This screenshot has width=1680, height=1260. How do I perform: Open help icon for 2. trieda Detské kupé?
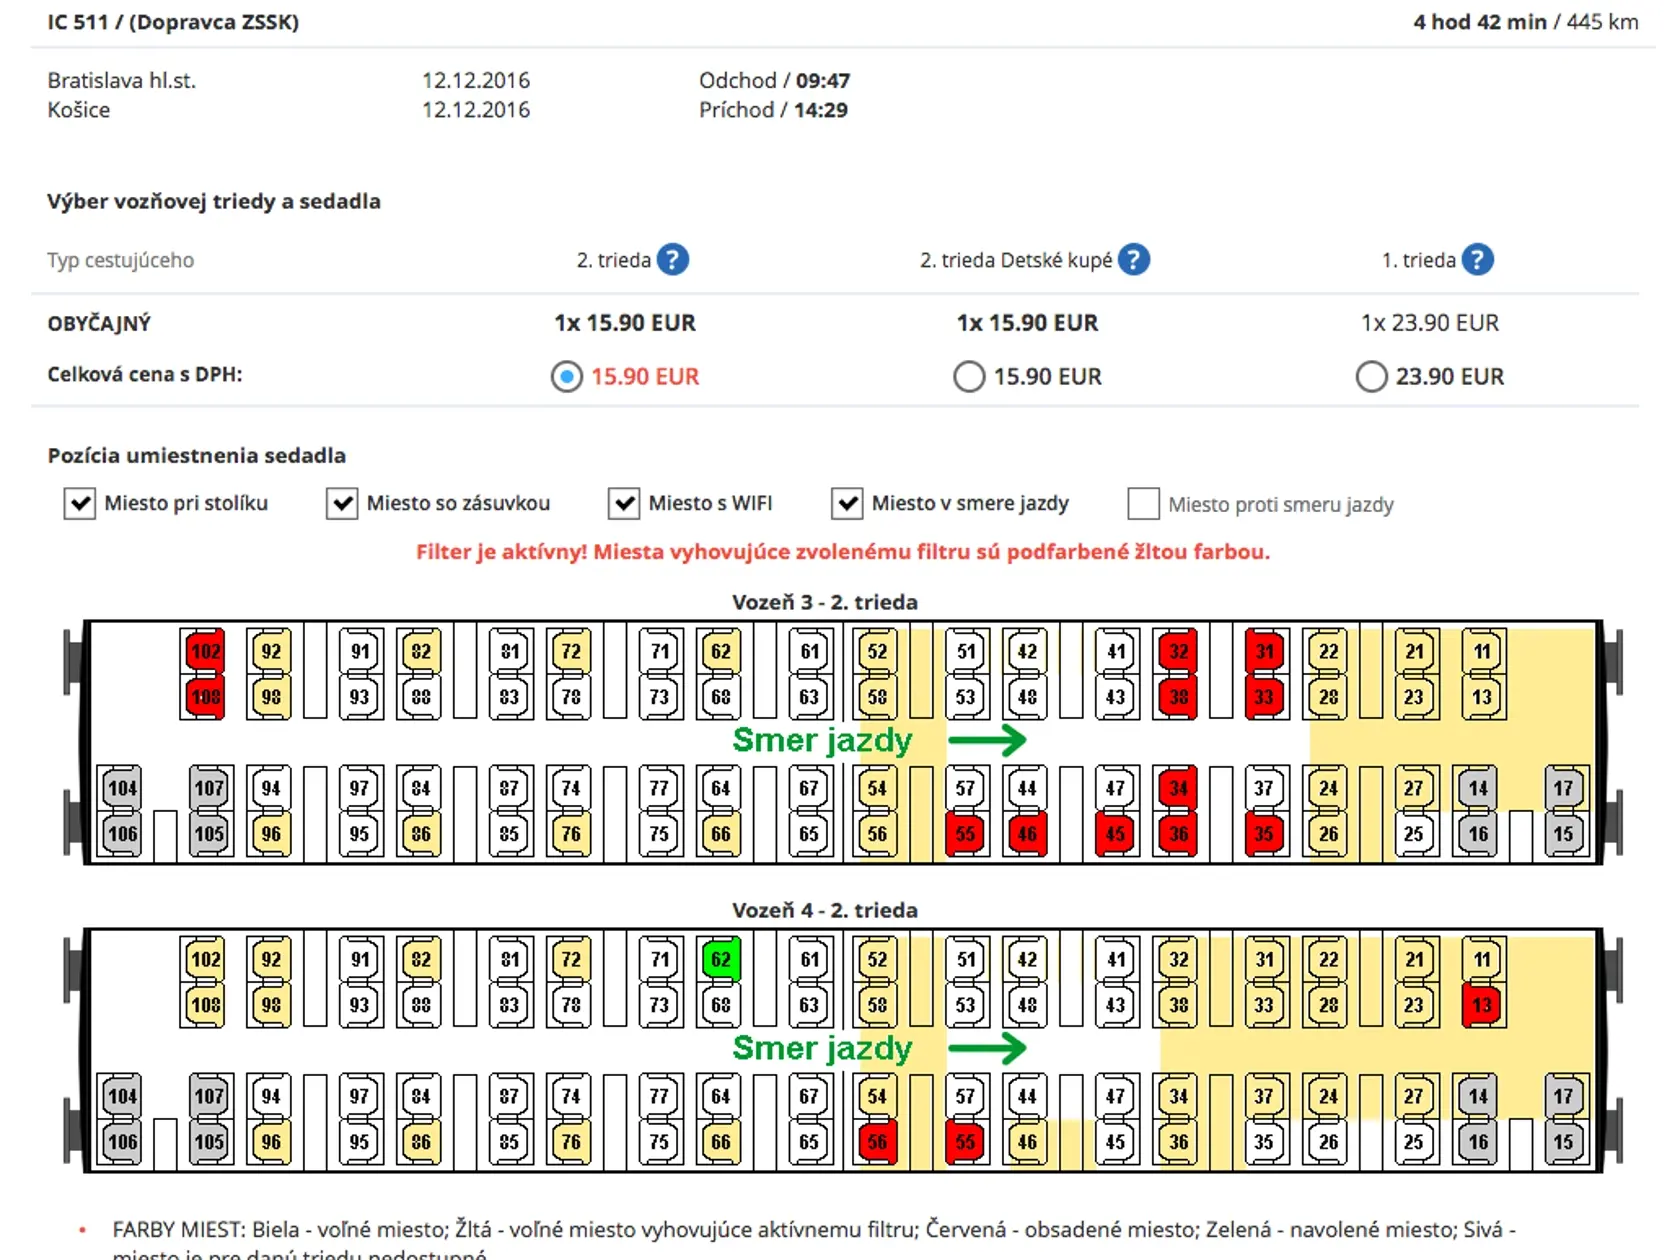click(x=1133, y=260)
